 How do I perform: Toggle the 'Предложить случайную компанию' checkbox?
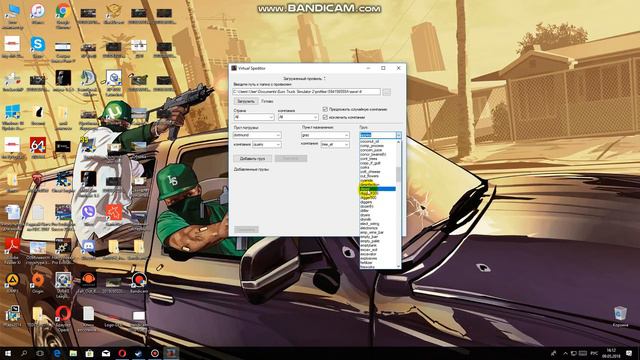325,109
